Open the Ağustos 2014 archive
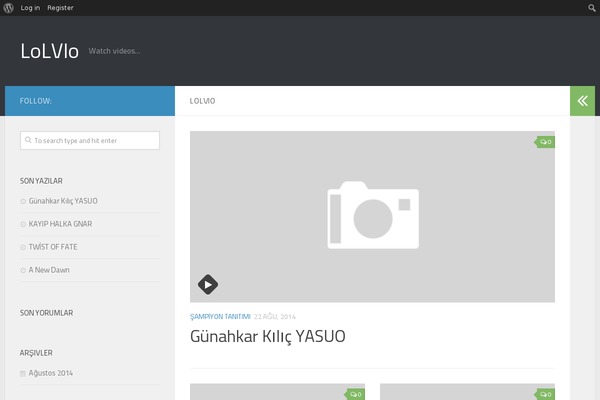 coord(51,373)
